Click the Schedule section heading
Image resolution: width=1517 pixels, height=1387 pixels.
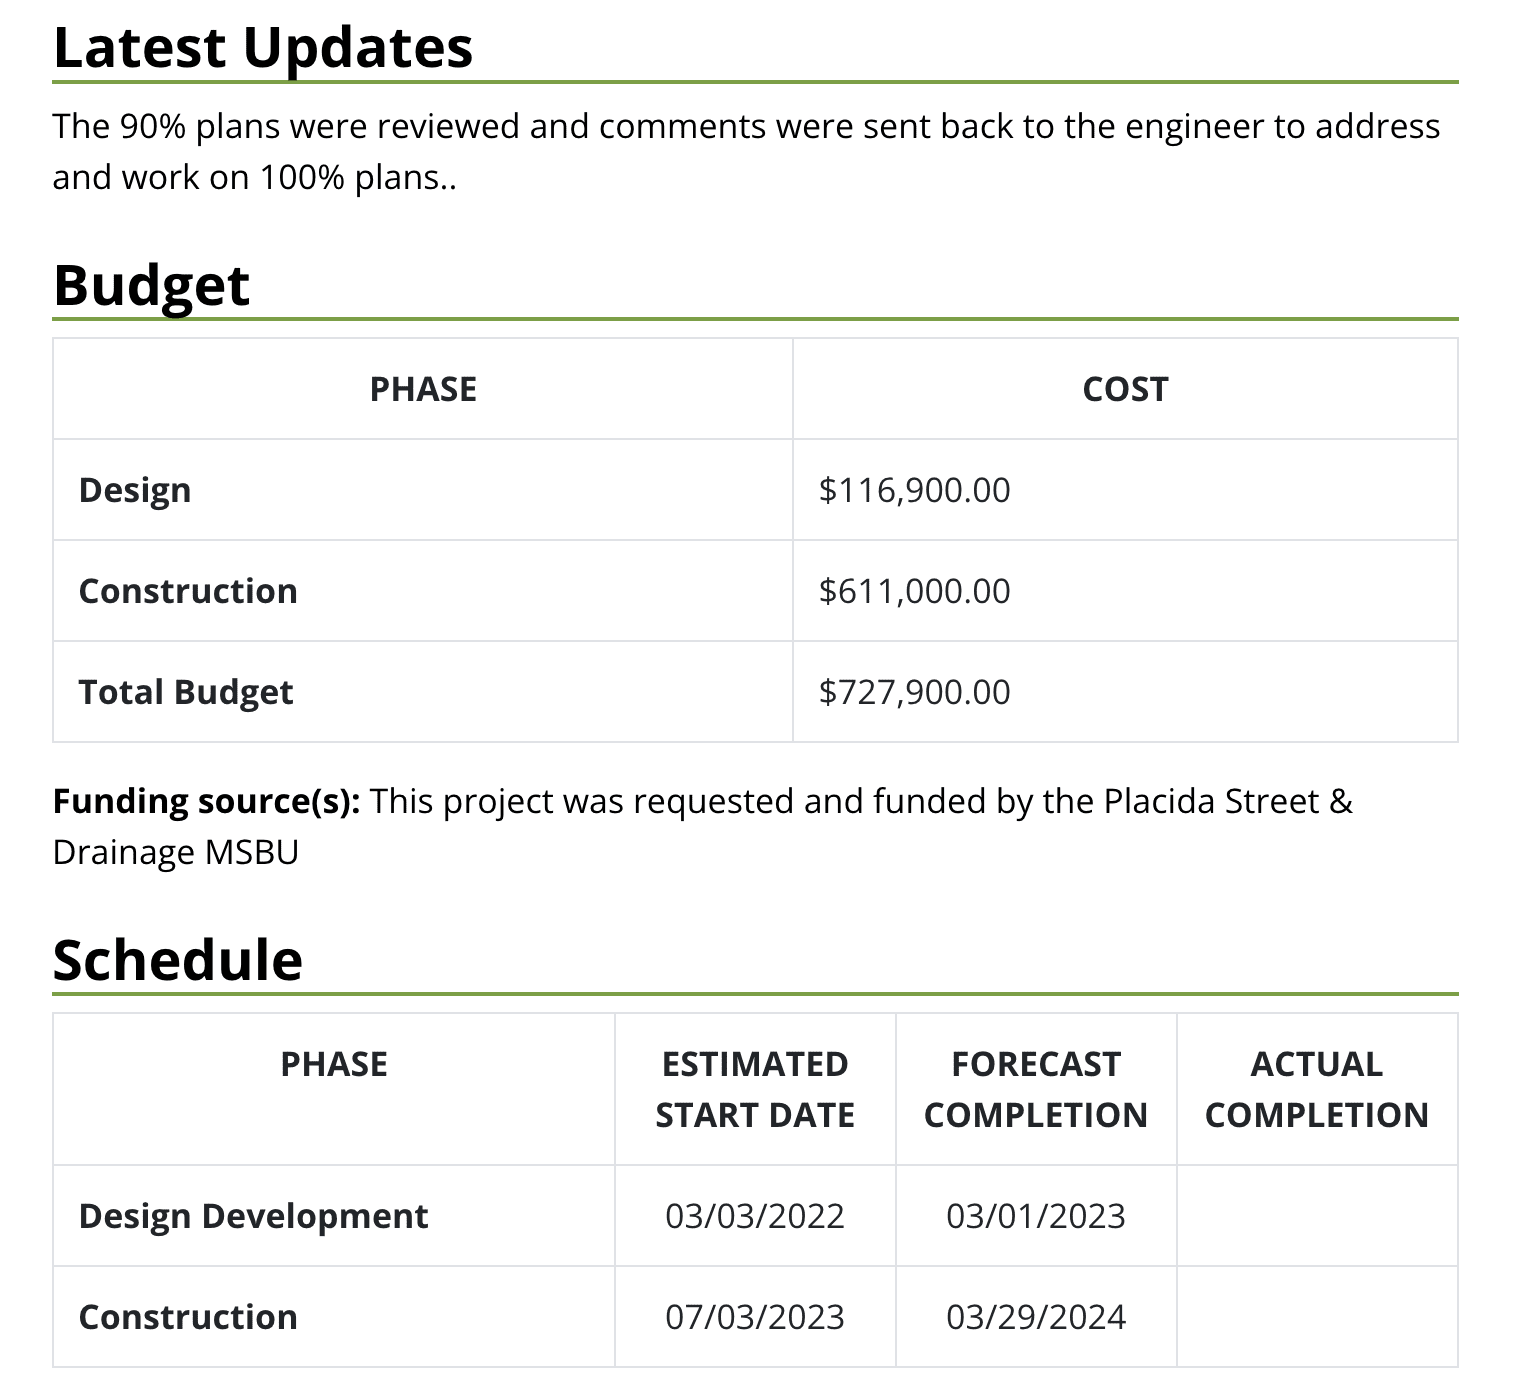click(x=178, y=960)
